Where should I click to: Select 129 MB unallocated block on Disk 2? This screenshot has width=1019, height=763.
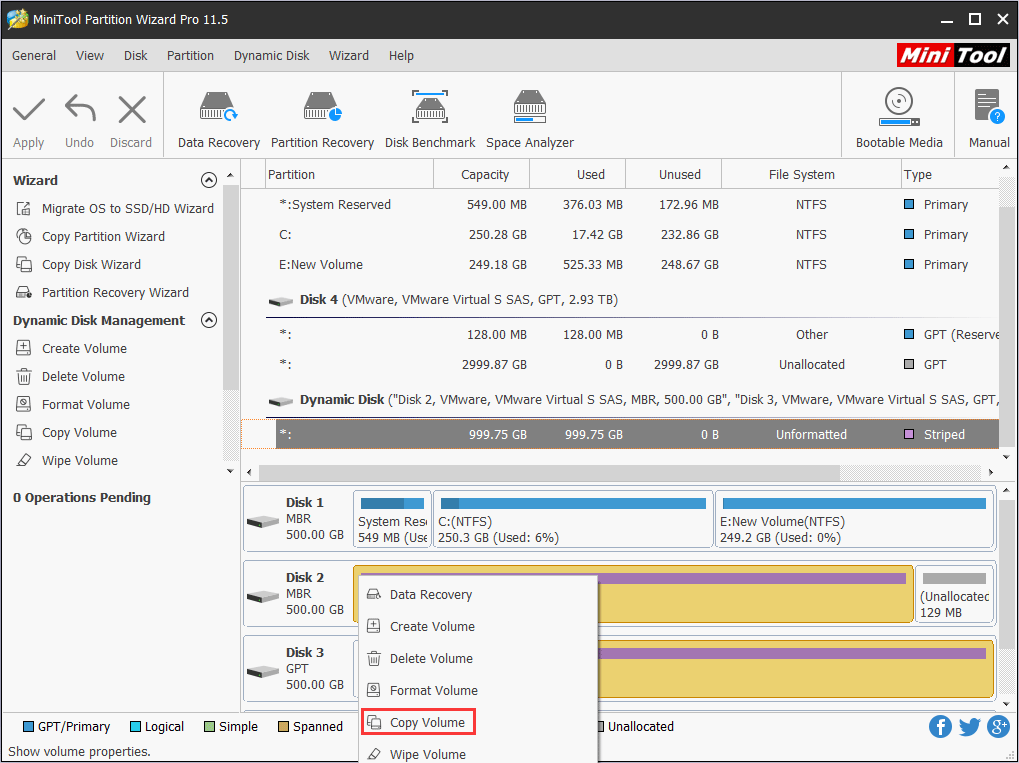pos(955,594)
